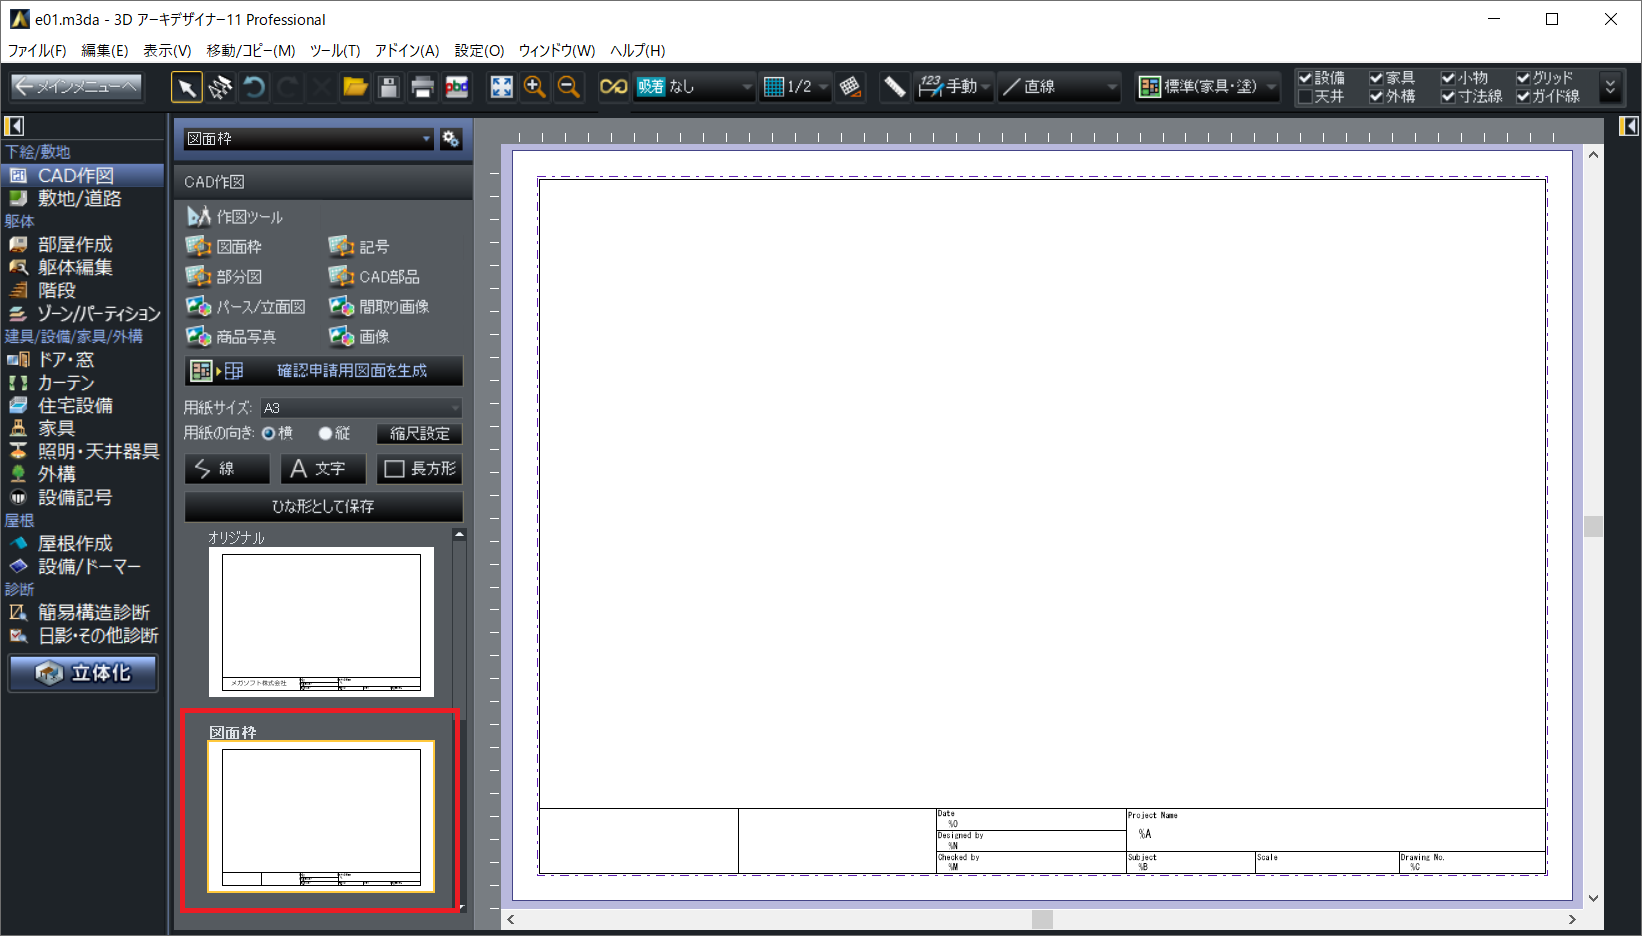Zoom in with the magnifier plus icon

[535, 88]
